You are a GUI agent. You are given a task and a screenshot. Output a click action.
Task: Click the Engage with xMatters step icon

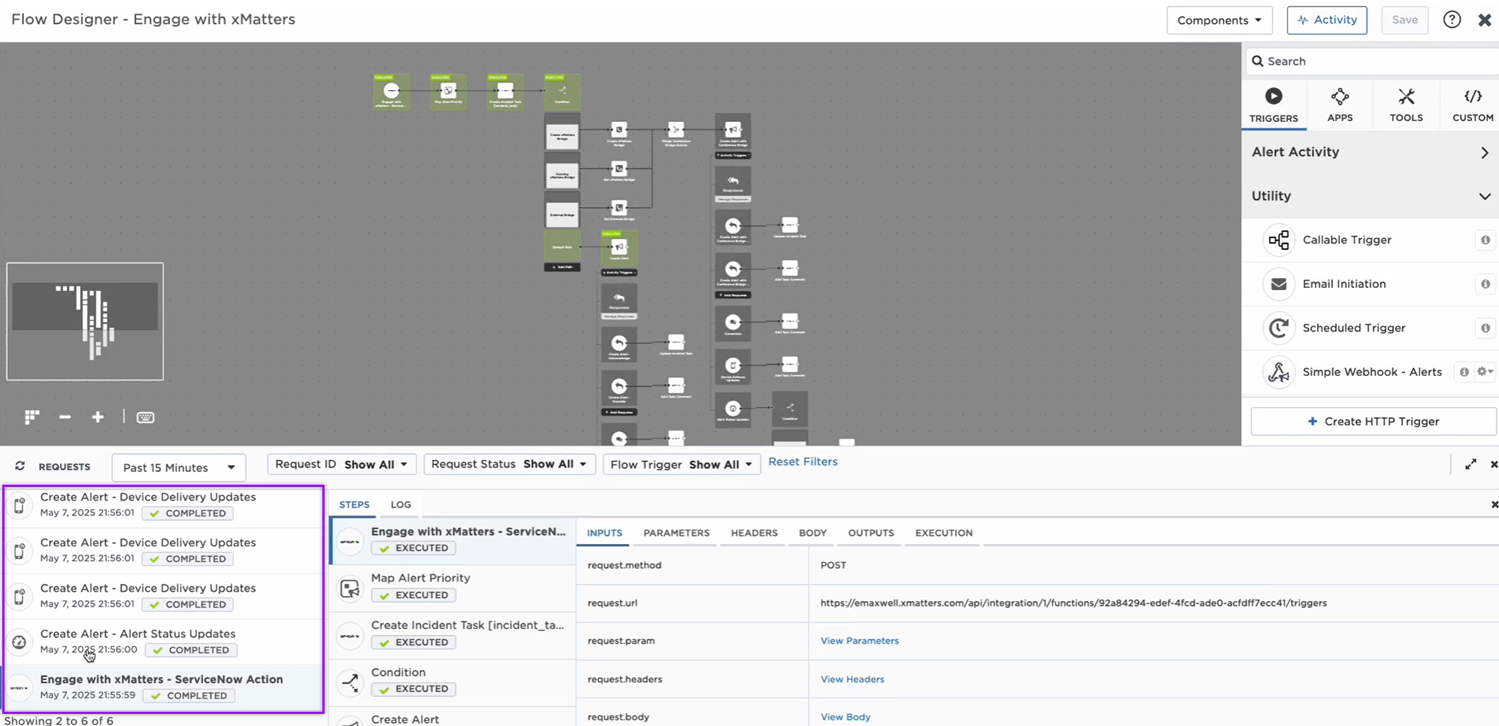[x=350, y=542]
